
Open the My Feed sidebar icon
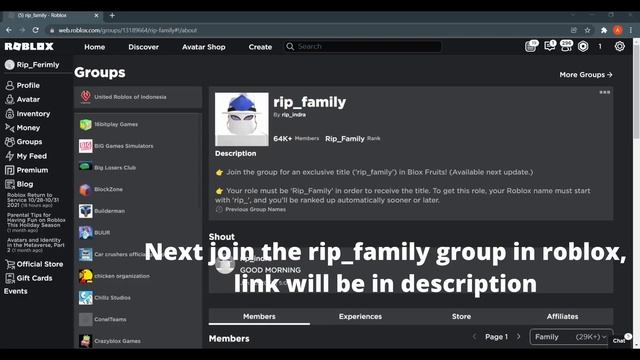pyautogui.click(x=9, y=156)
